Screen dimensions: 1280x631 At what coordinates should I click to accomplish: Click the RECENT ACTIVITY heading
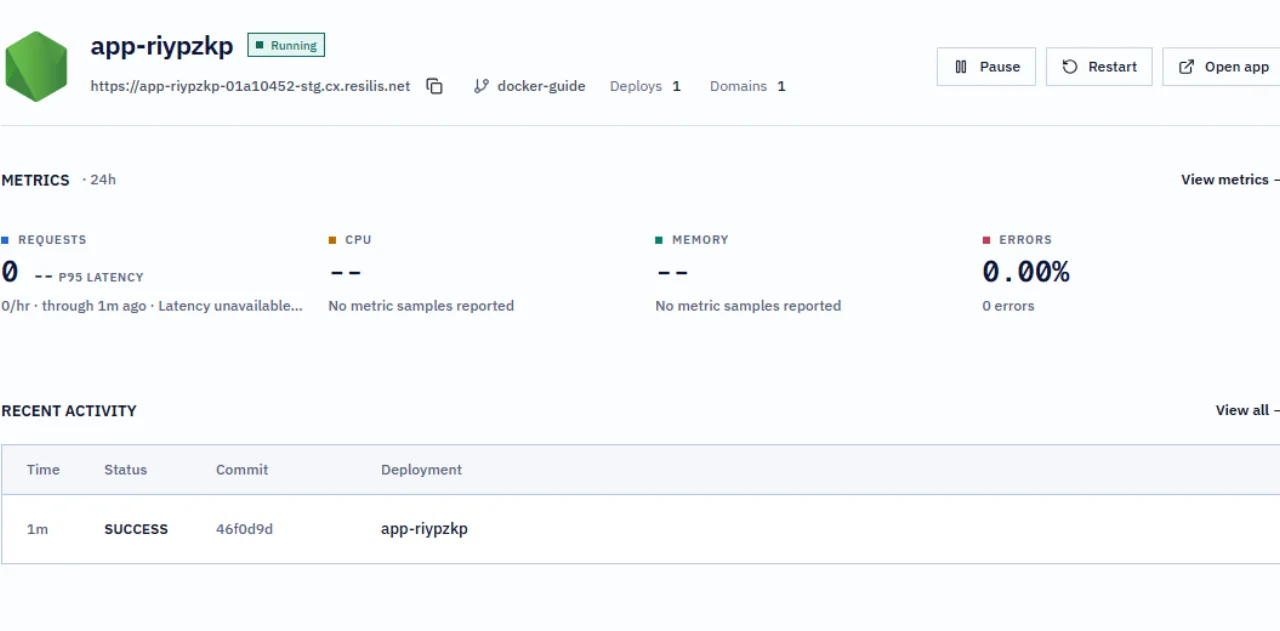(x=69, y=410)
